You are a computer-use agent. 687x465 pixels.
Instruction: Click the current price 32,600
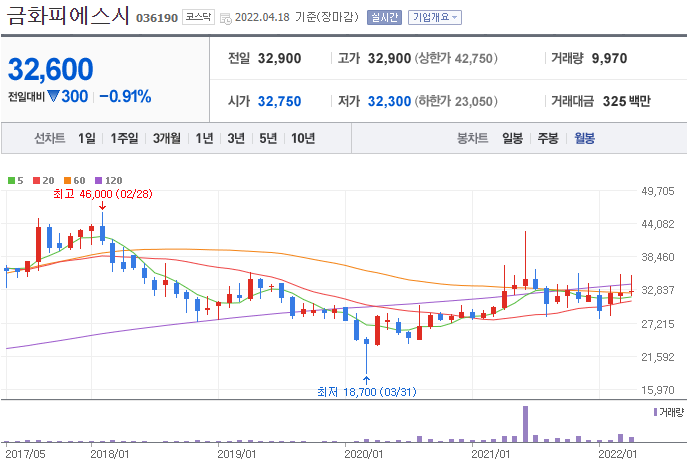click(x=51, y=69)
